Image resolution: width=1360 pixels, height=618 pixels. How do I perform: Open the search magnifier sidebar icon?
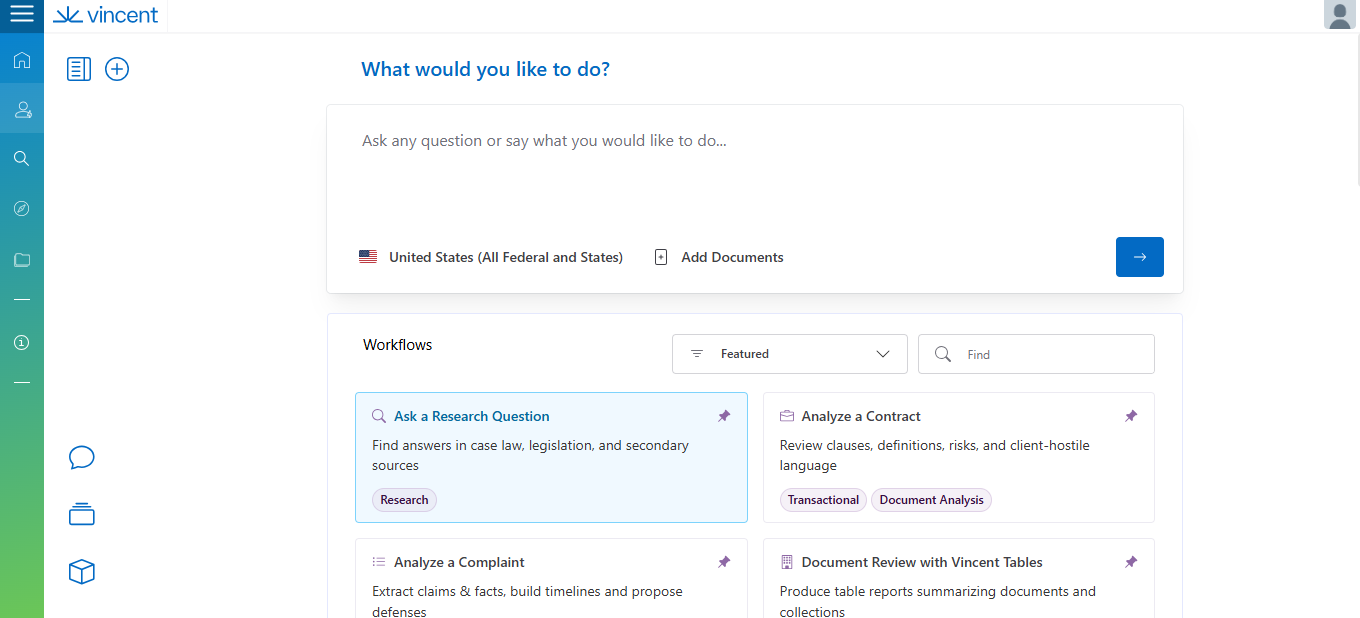pos(21,158)
